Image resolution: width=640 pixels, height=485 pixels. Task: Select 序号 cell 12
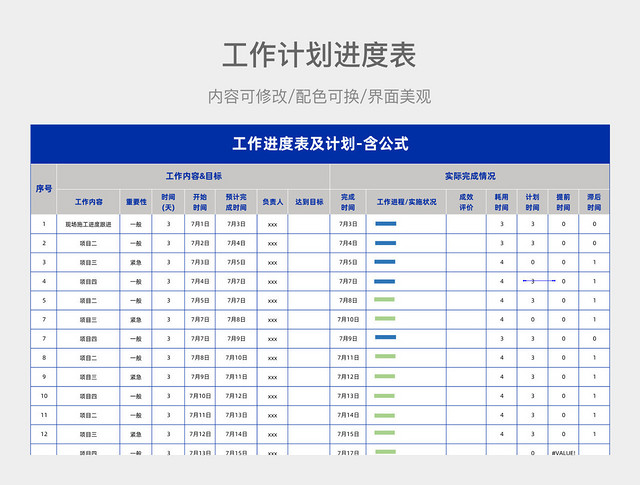[x=44, y=434]
